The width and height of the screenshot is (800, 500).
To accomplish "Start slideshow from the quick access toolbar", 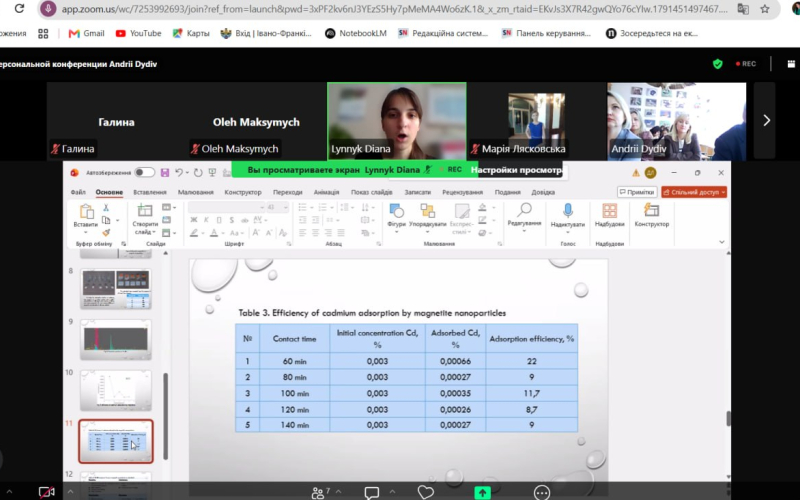I will (212, 173).
